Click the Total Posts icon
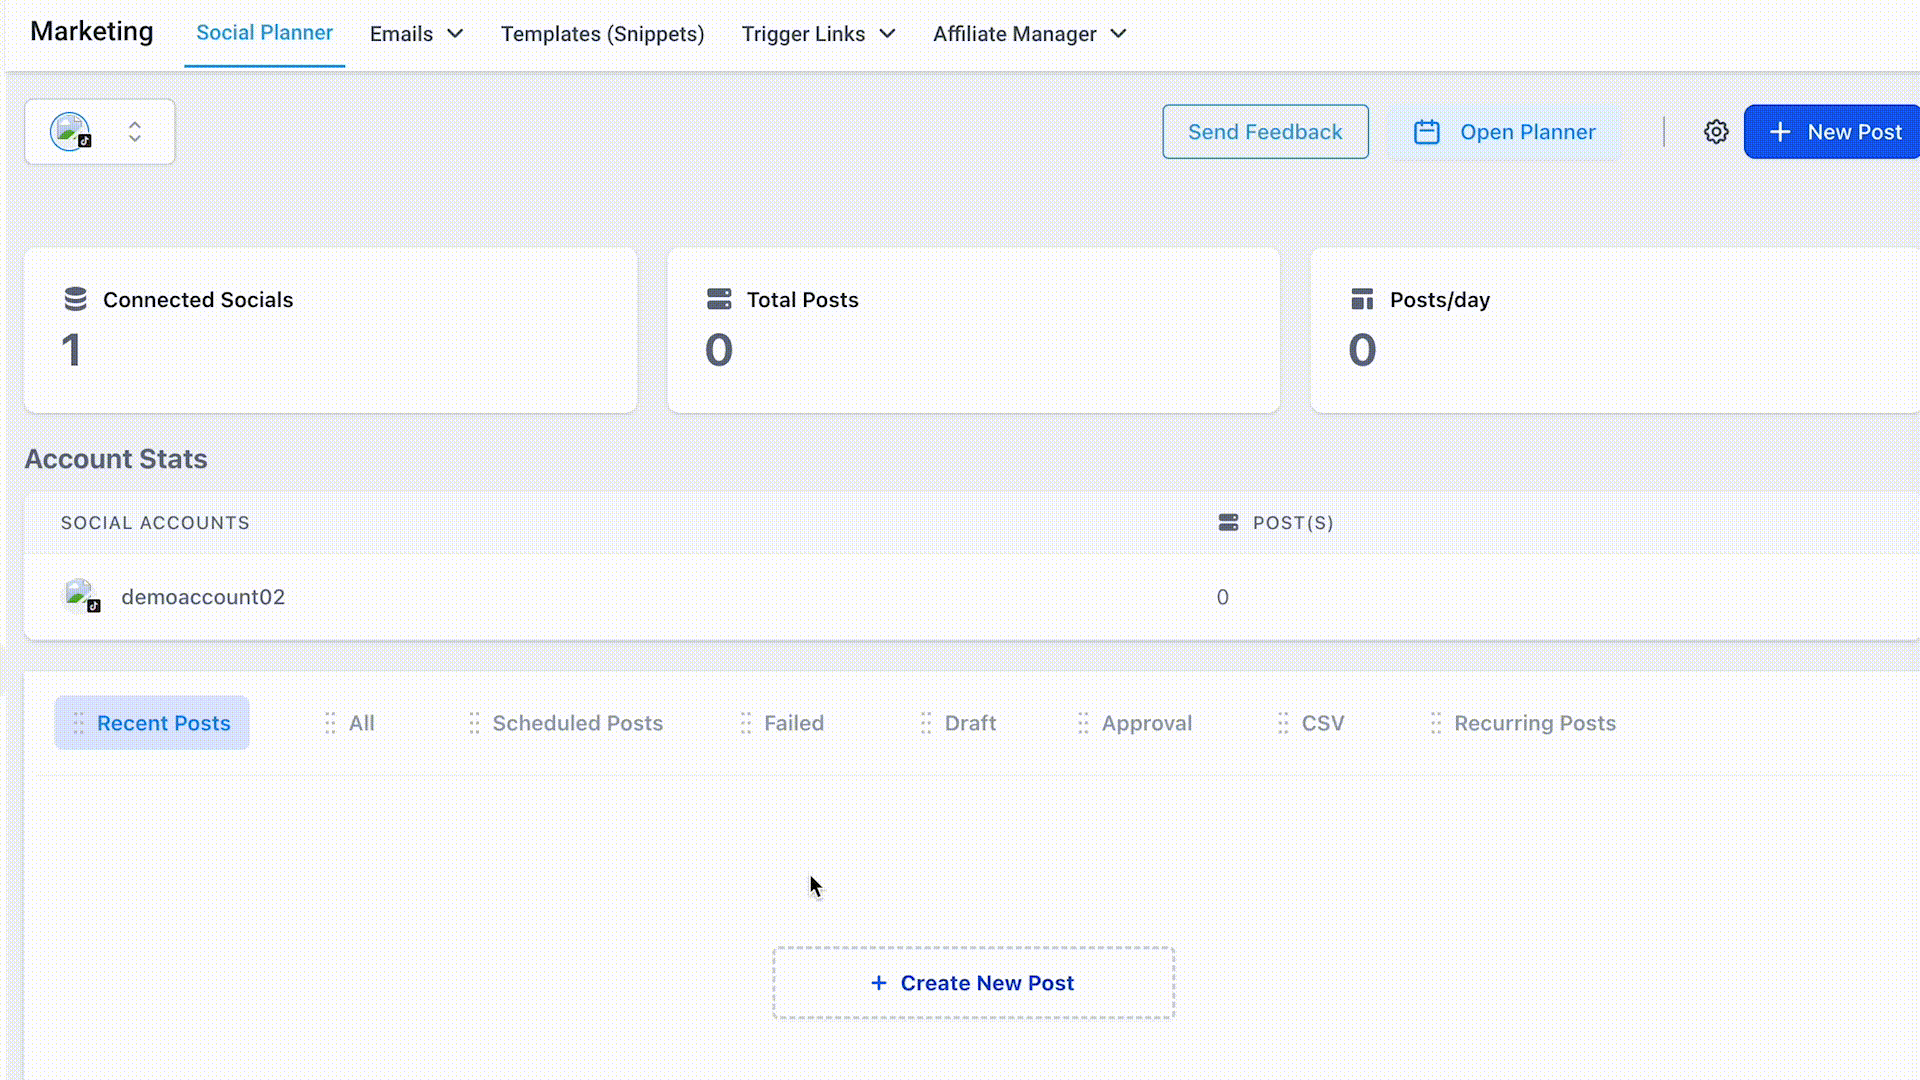This screenshot has height=1080, width=1920. (719, 299)
